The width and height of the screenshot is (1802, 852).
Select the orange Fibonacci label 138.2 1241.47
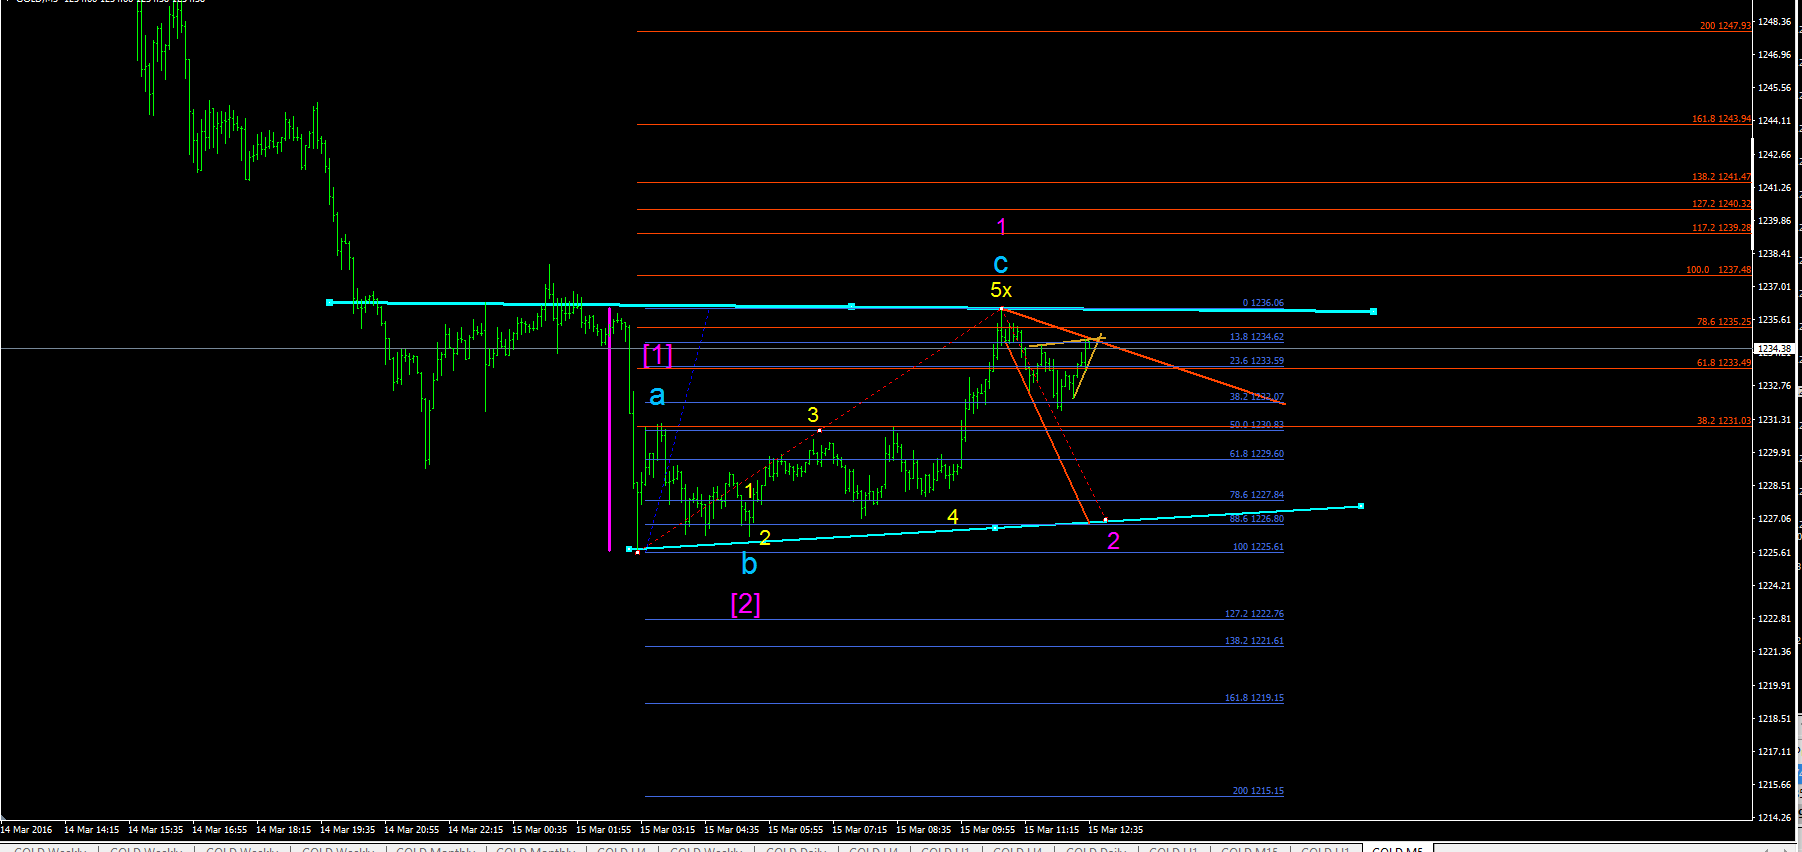1721,177
